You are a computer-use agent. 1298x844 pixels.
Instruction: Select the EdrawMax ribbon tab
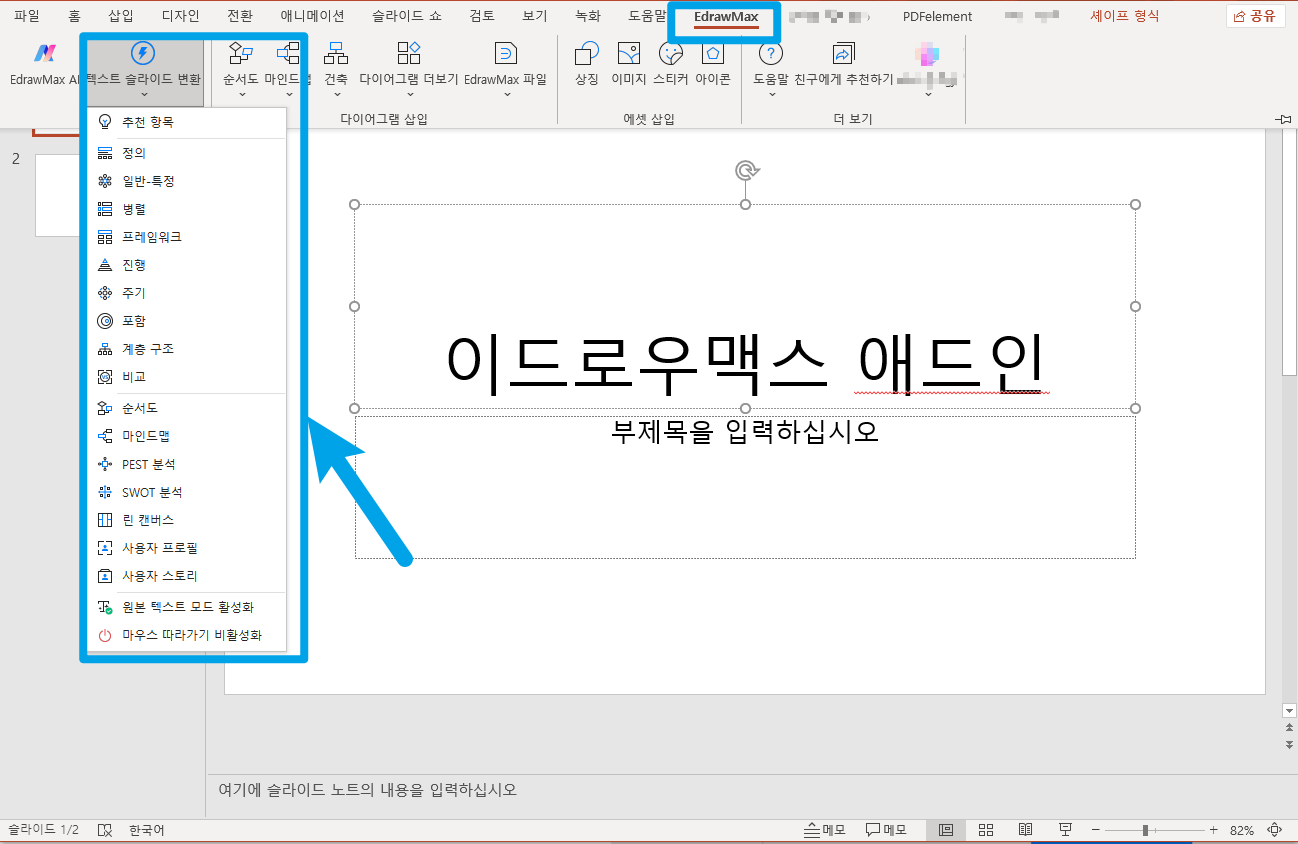pyautogui.click(x=726, y=17)
